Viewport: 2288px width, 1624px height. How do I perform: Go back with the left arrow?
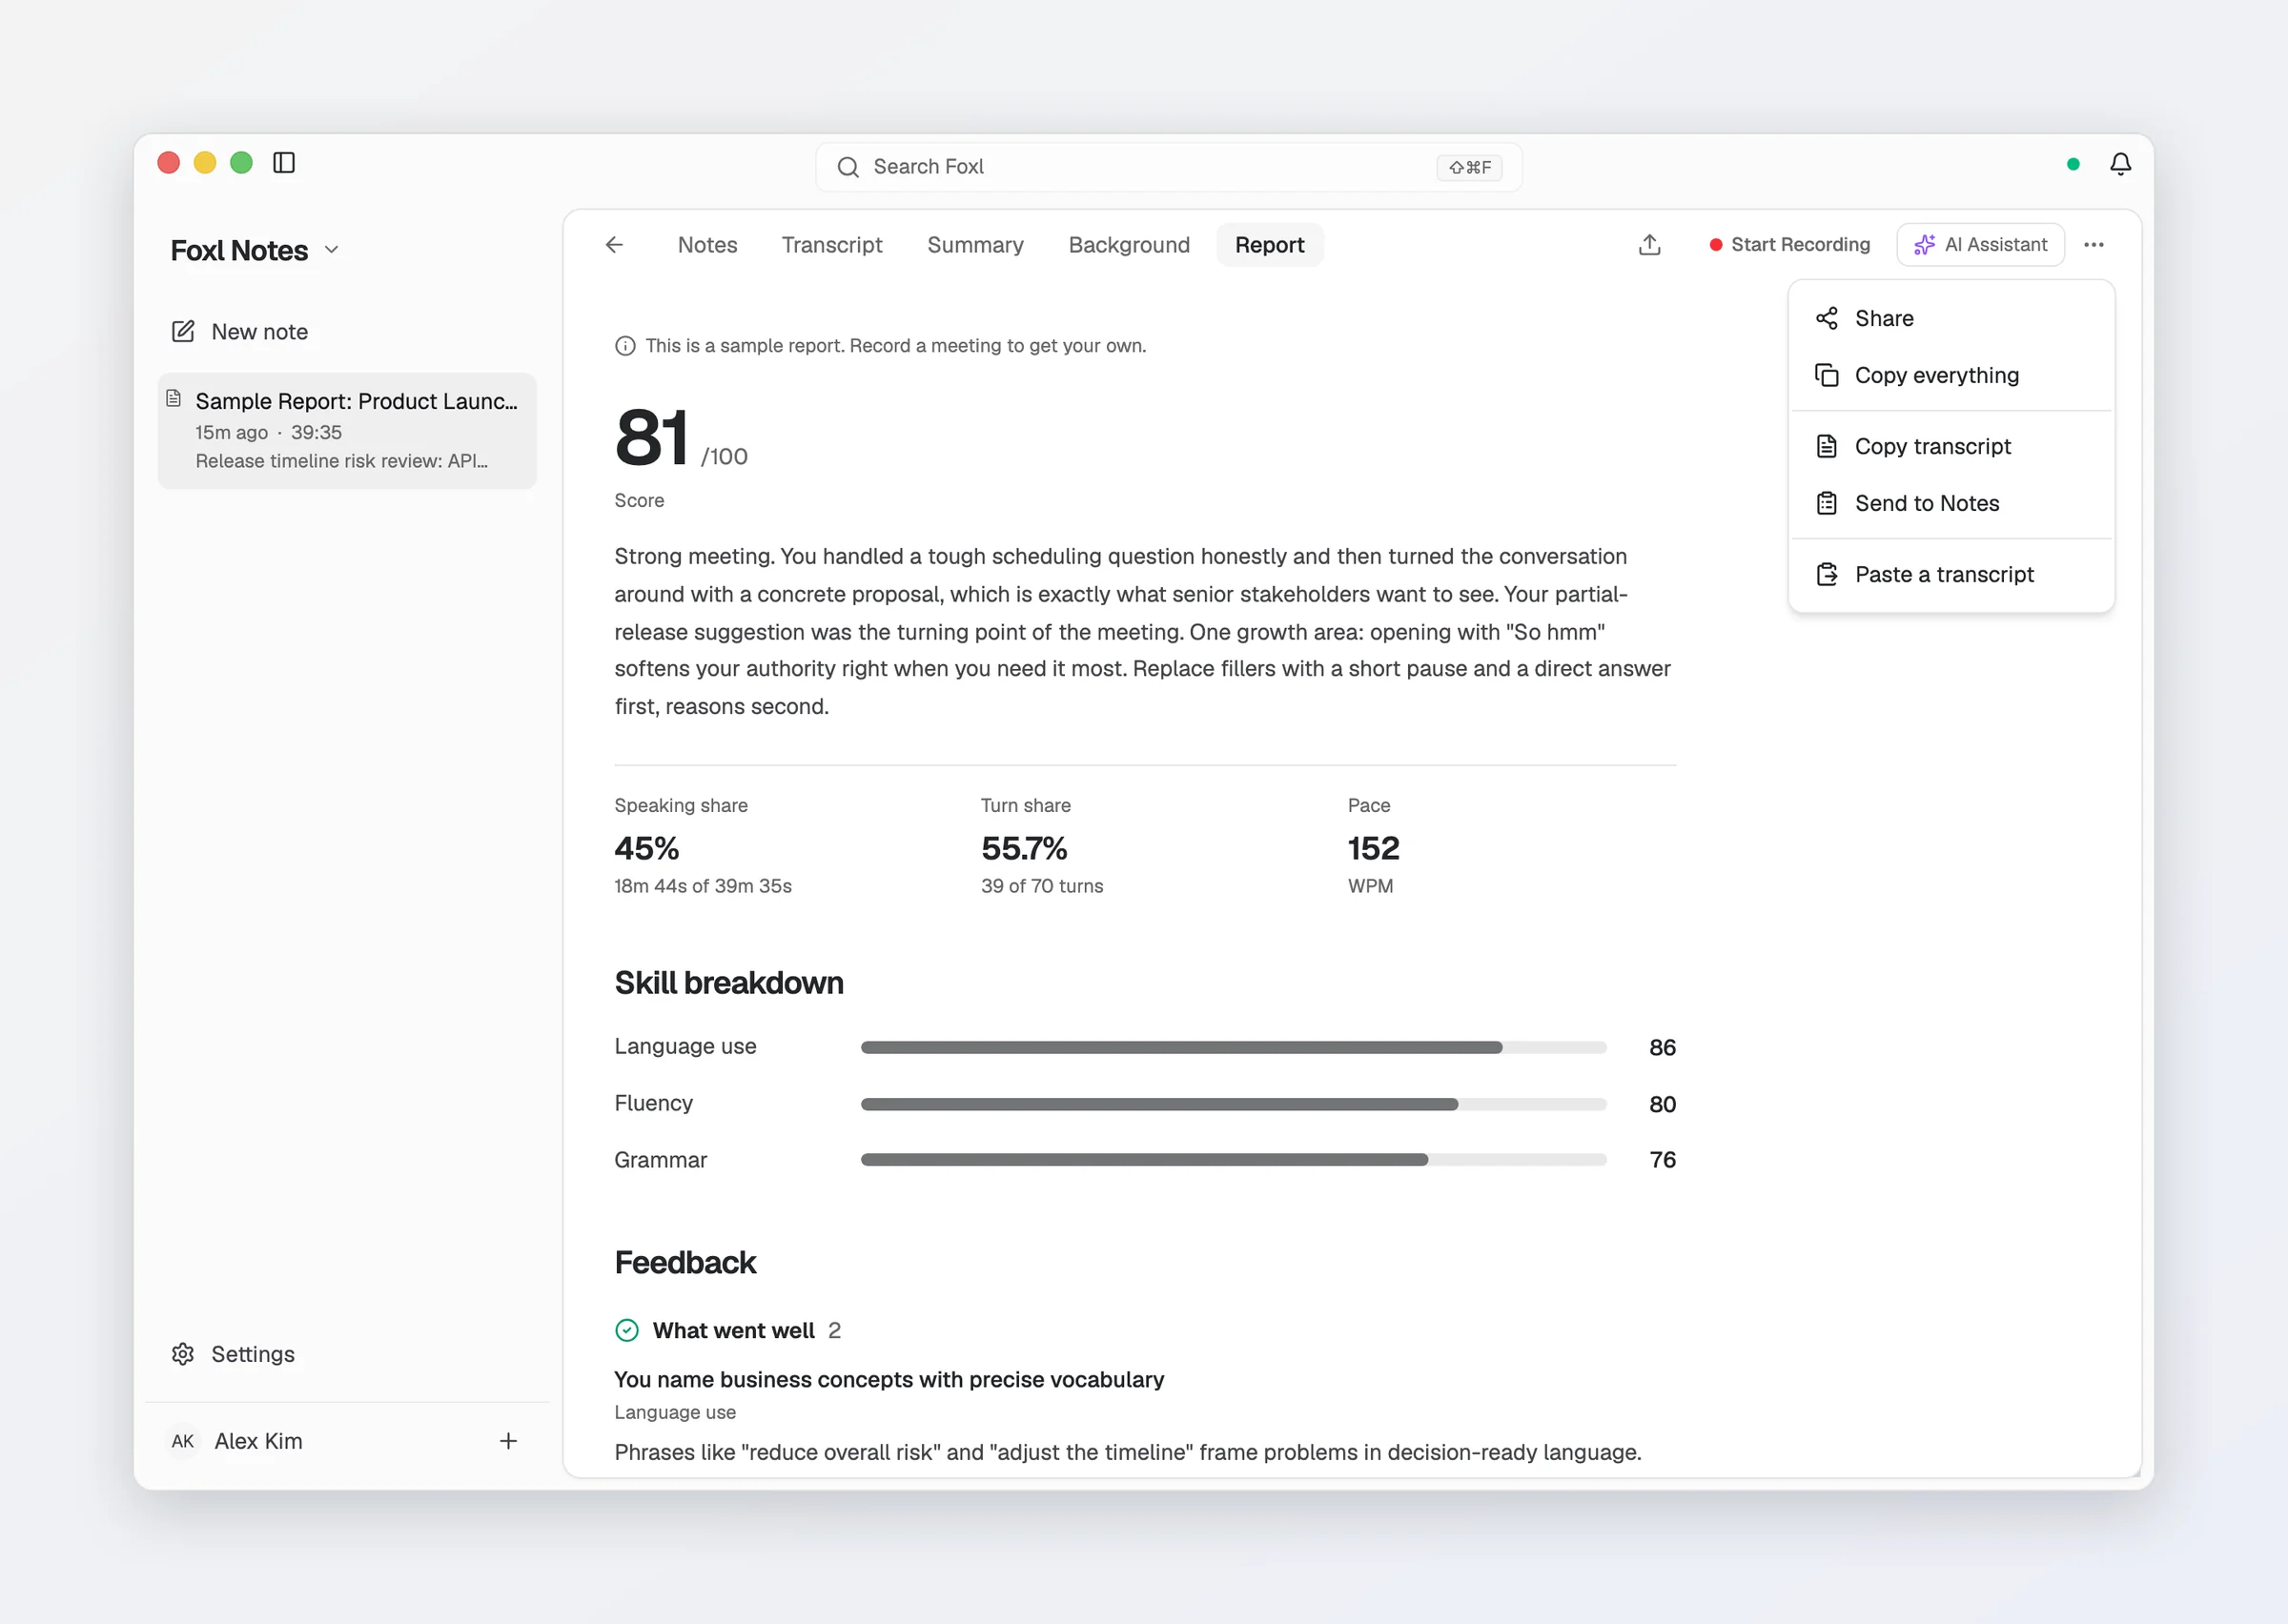[x=614, y=245]
